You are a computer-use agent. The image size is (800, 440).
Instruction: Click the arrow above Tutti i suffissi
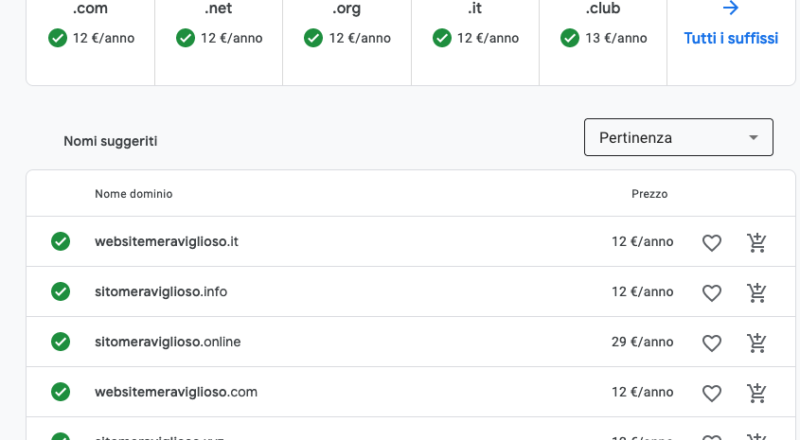tap(730, 9)
